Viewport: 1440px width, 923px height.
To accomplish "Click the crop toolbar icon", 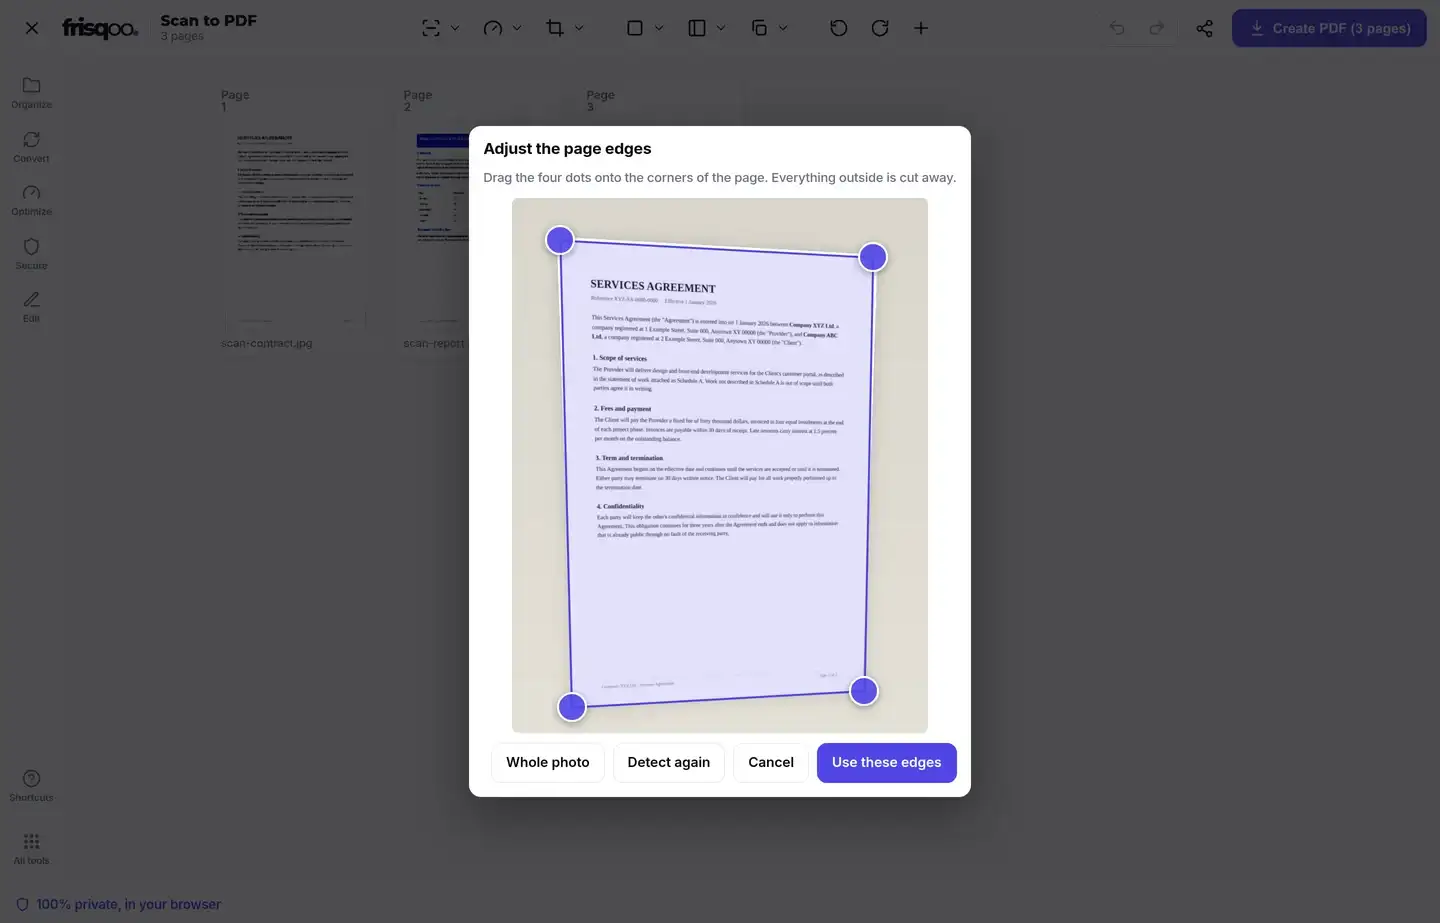I will pyautogui.click(x=555, y=28).
